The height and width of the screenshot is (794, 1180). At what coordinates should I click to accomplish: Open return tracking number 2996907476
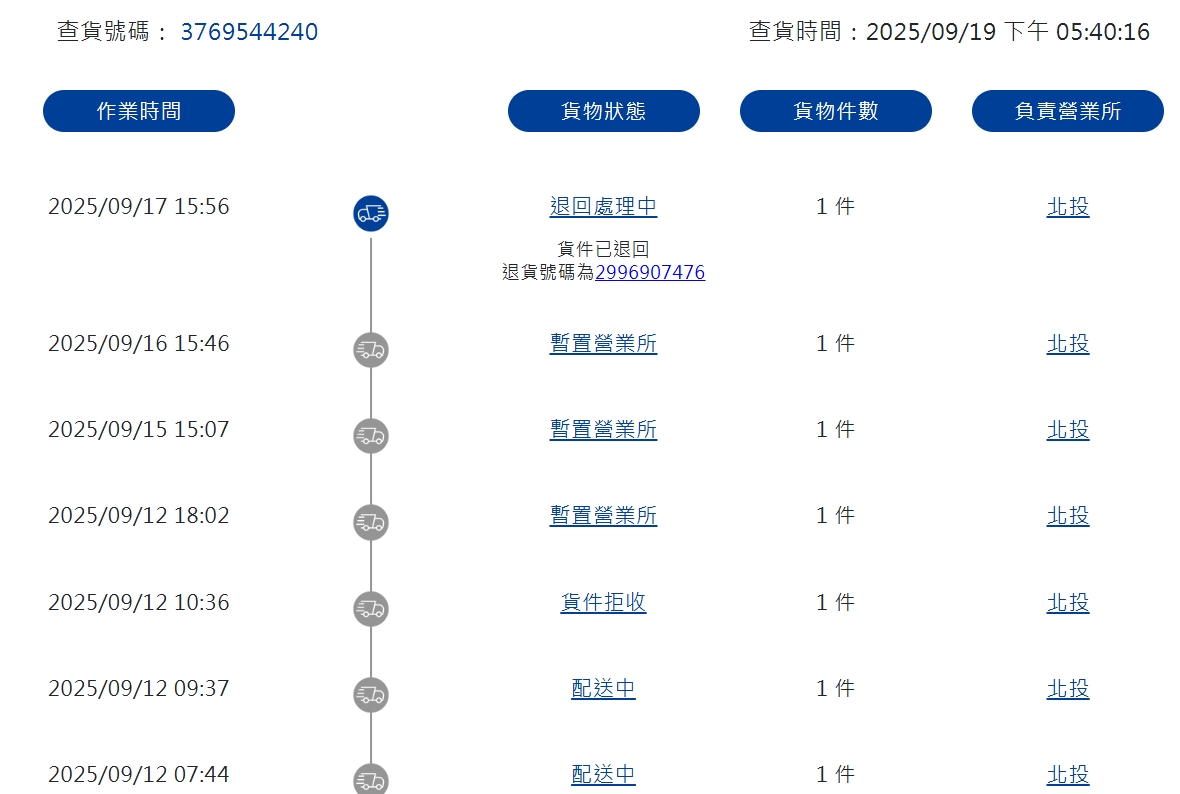point(650,272)
